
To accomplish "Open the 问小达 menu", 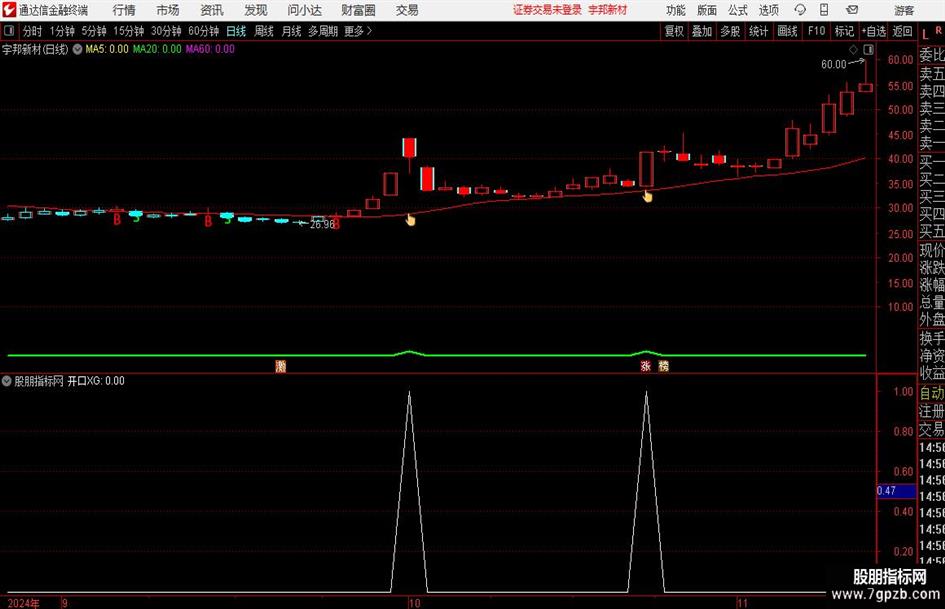I will click(304, 10).
